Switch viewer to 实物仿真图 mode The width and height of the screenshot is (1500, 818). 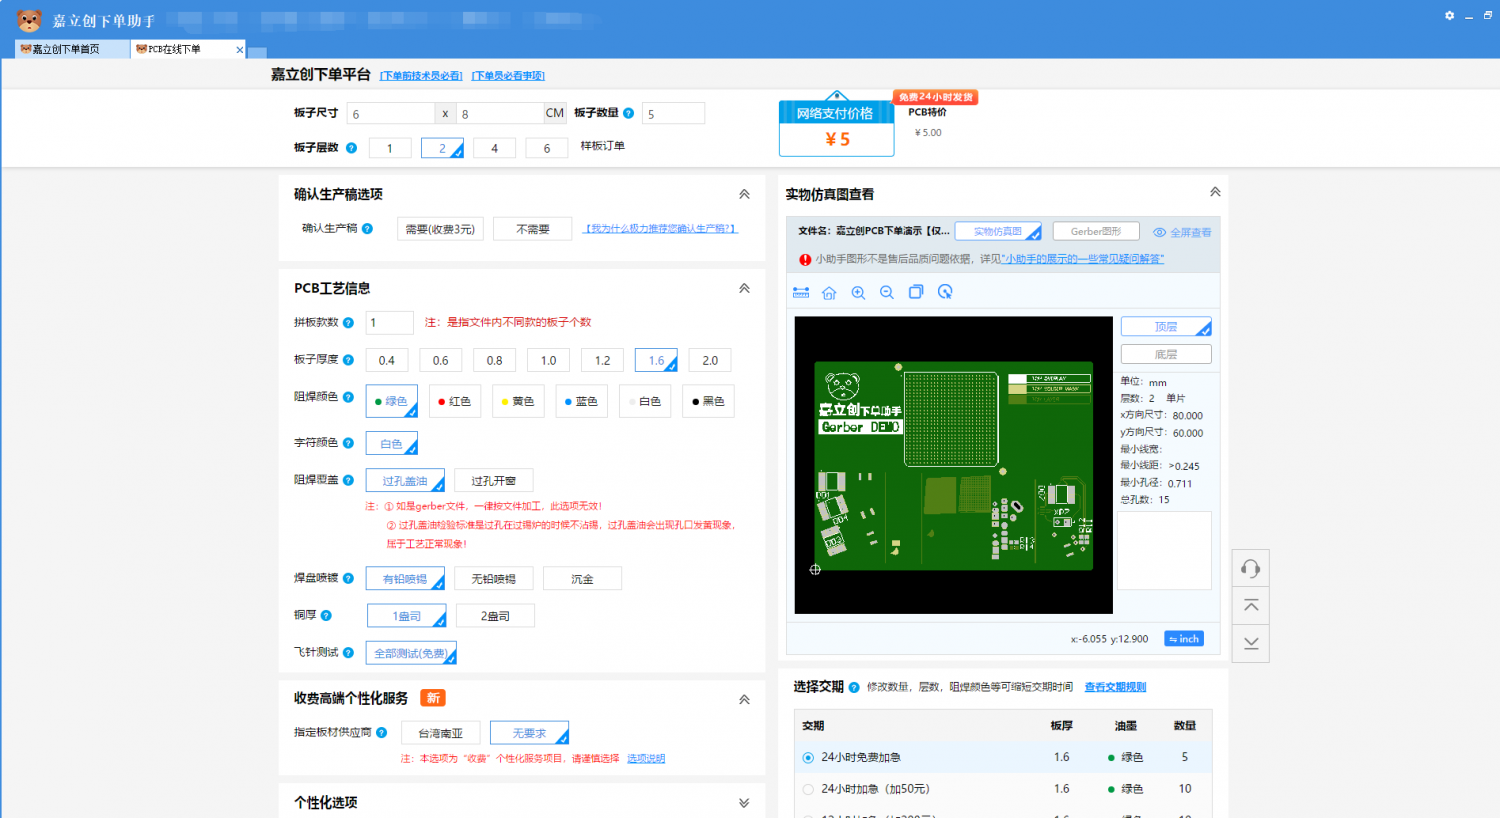click(998, 231)
